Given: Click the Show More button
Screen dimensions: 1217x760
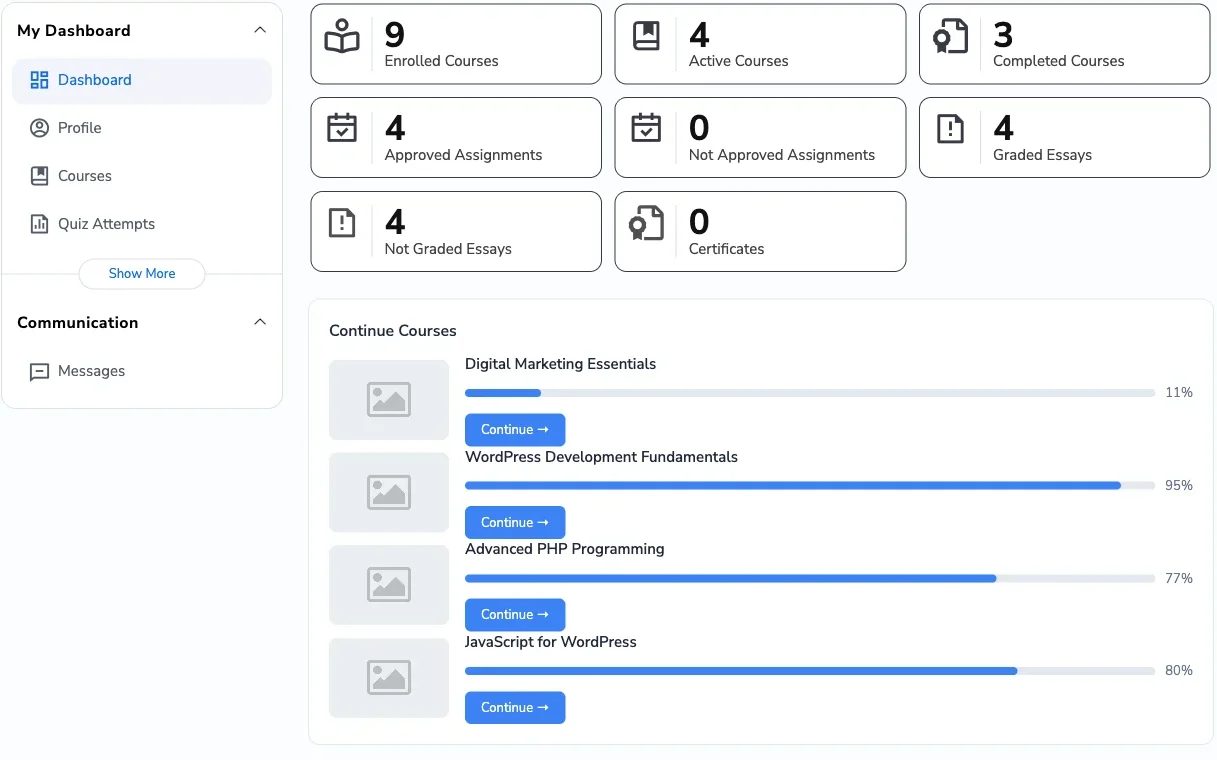Looking at the screenshot, I should tap(142, 274).
